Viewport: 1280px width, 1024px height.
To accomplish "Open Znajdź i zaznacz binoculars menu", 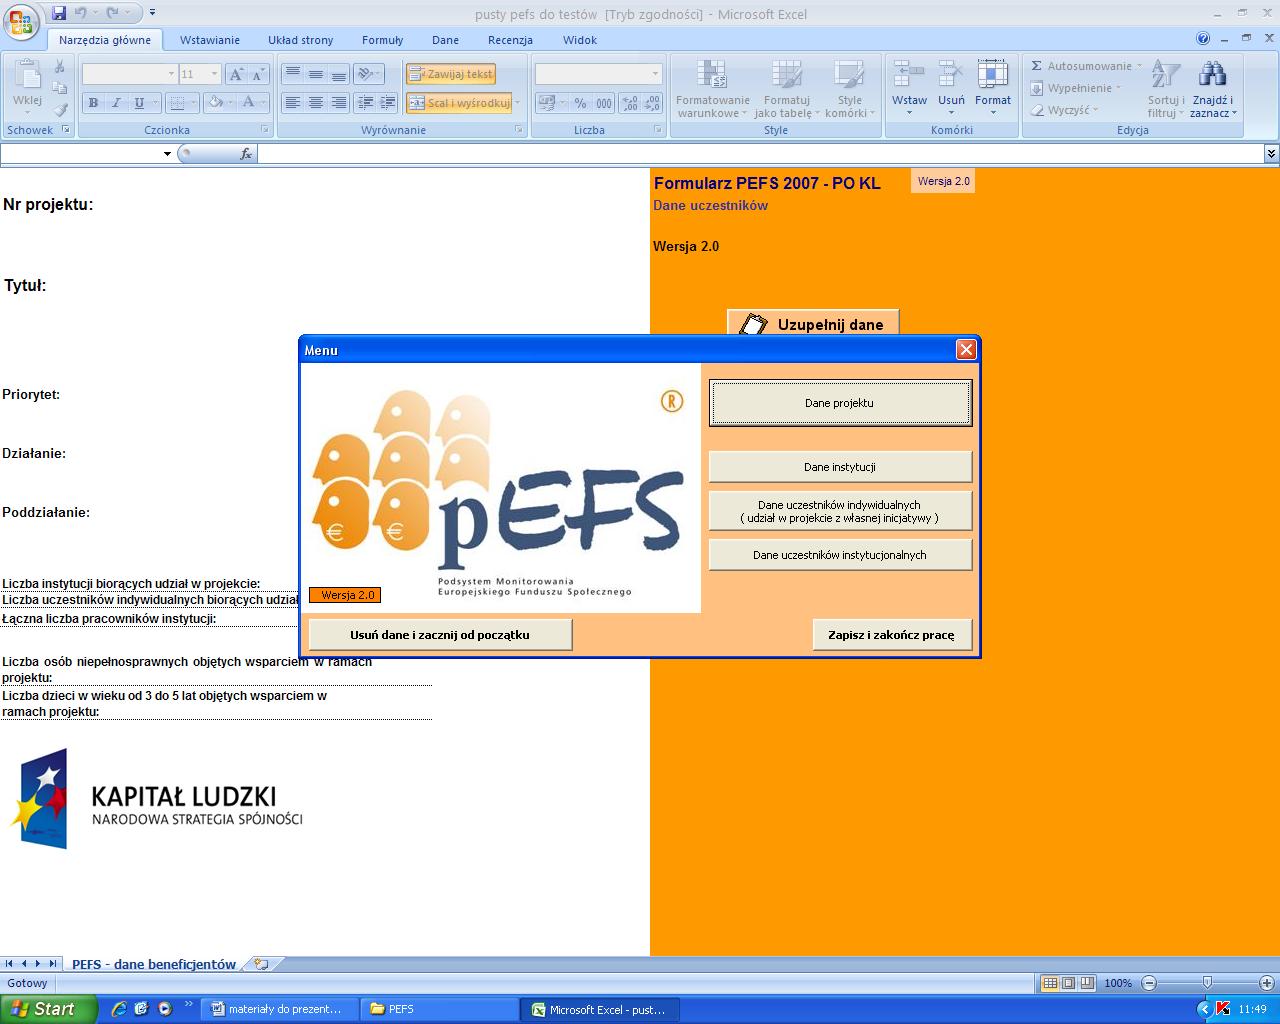I will point(1213,88).
